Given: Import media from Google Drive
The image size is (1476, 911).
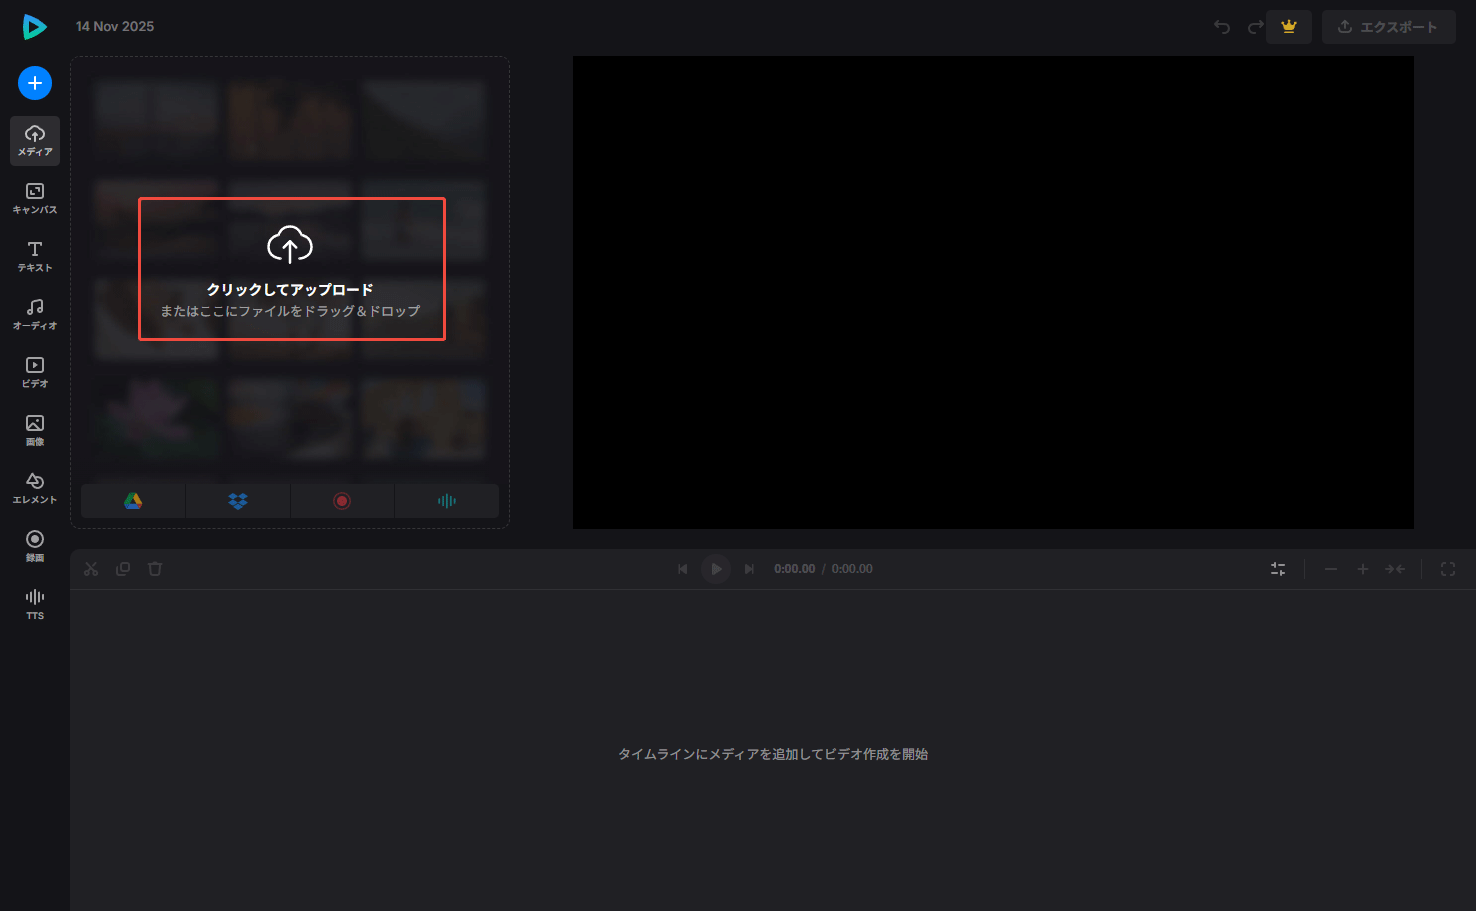Looking at the screenshot, I should point(133,500).
